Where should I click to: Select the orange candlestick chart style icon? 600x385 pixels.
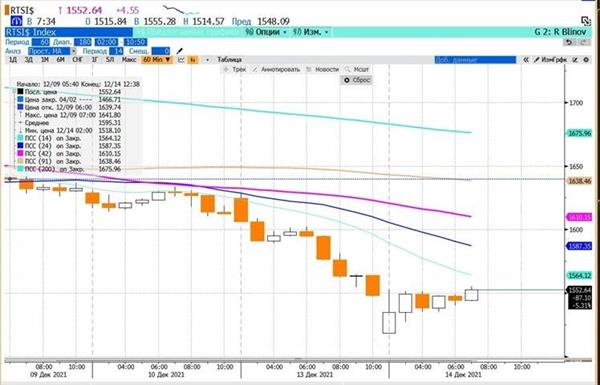coord(193,60)
